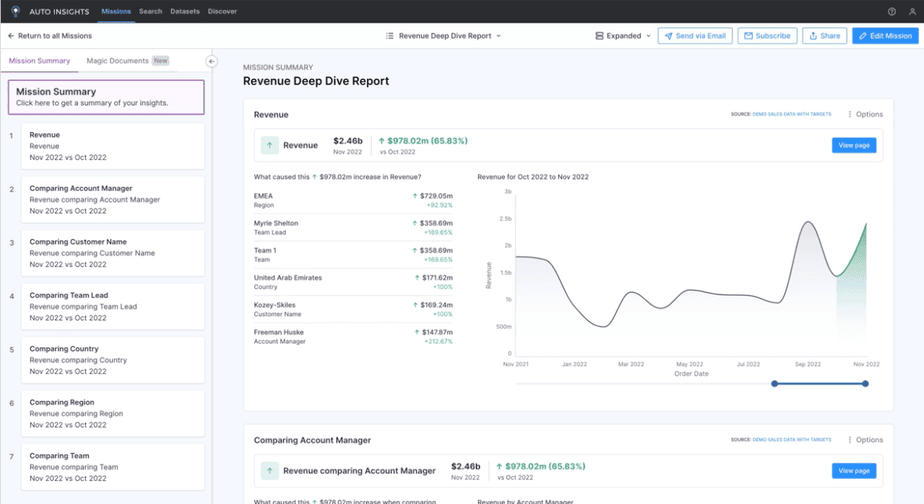This screenshot has width=924, height=504.
Task: Click the EMEA Region driver row
Action: (x=353, y=200)
